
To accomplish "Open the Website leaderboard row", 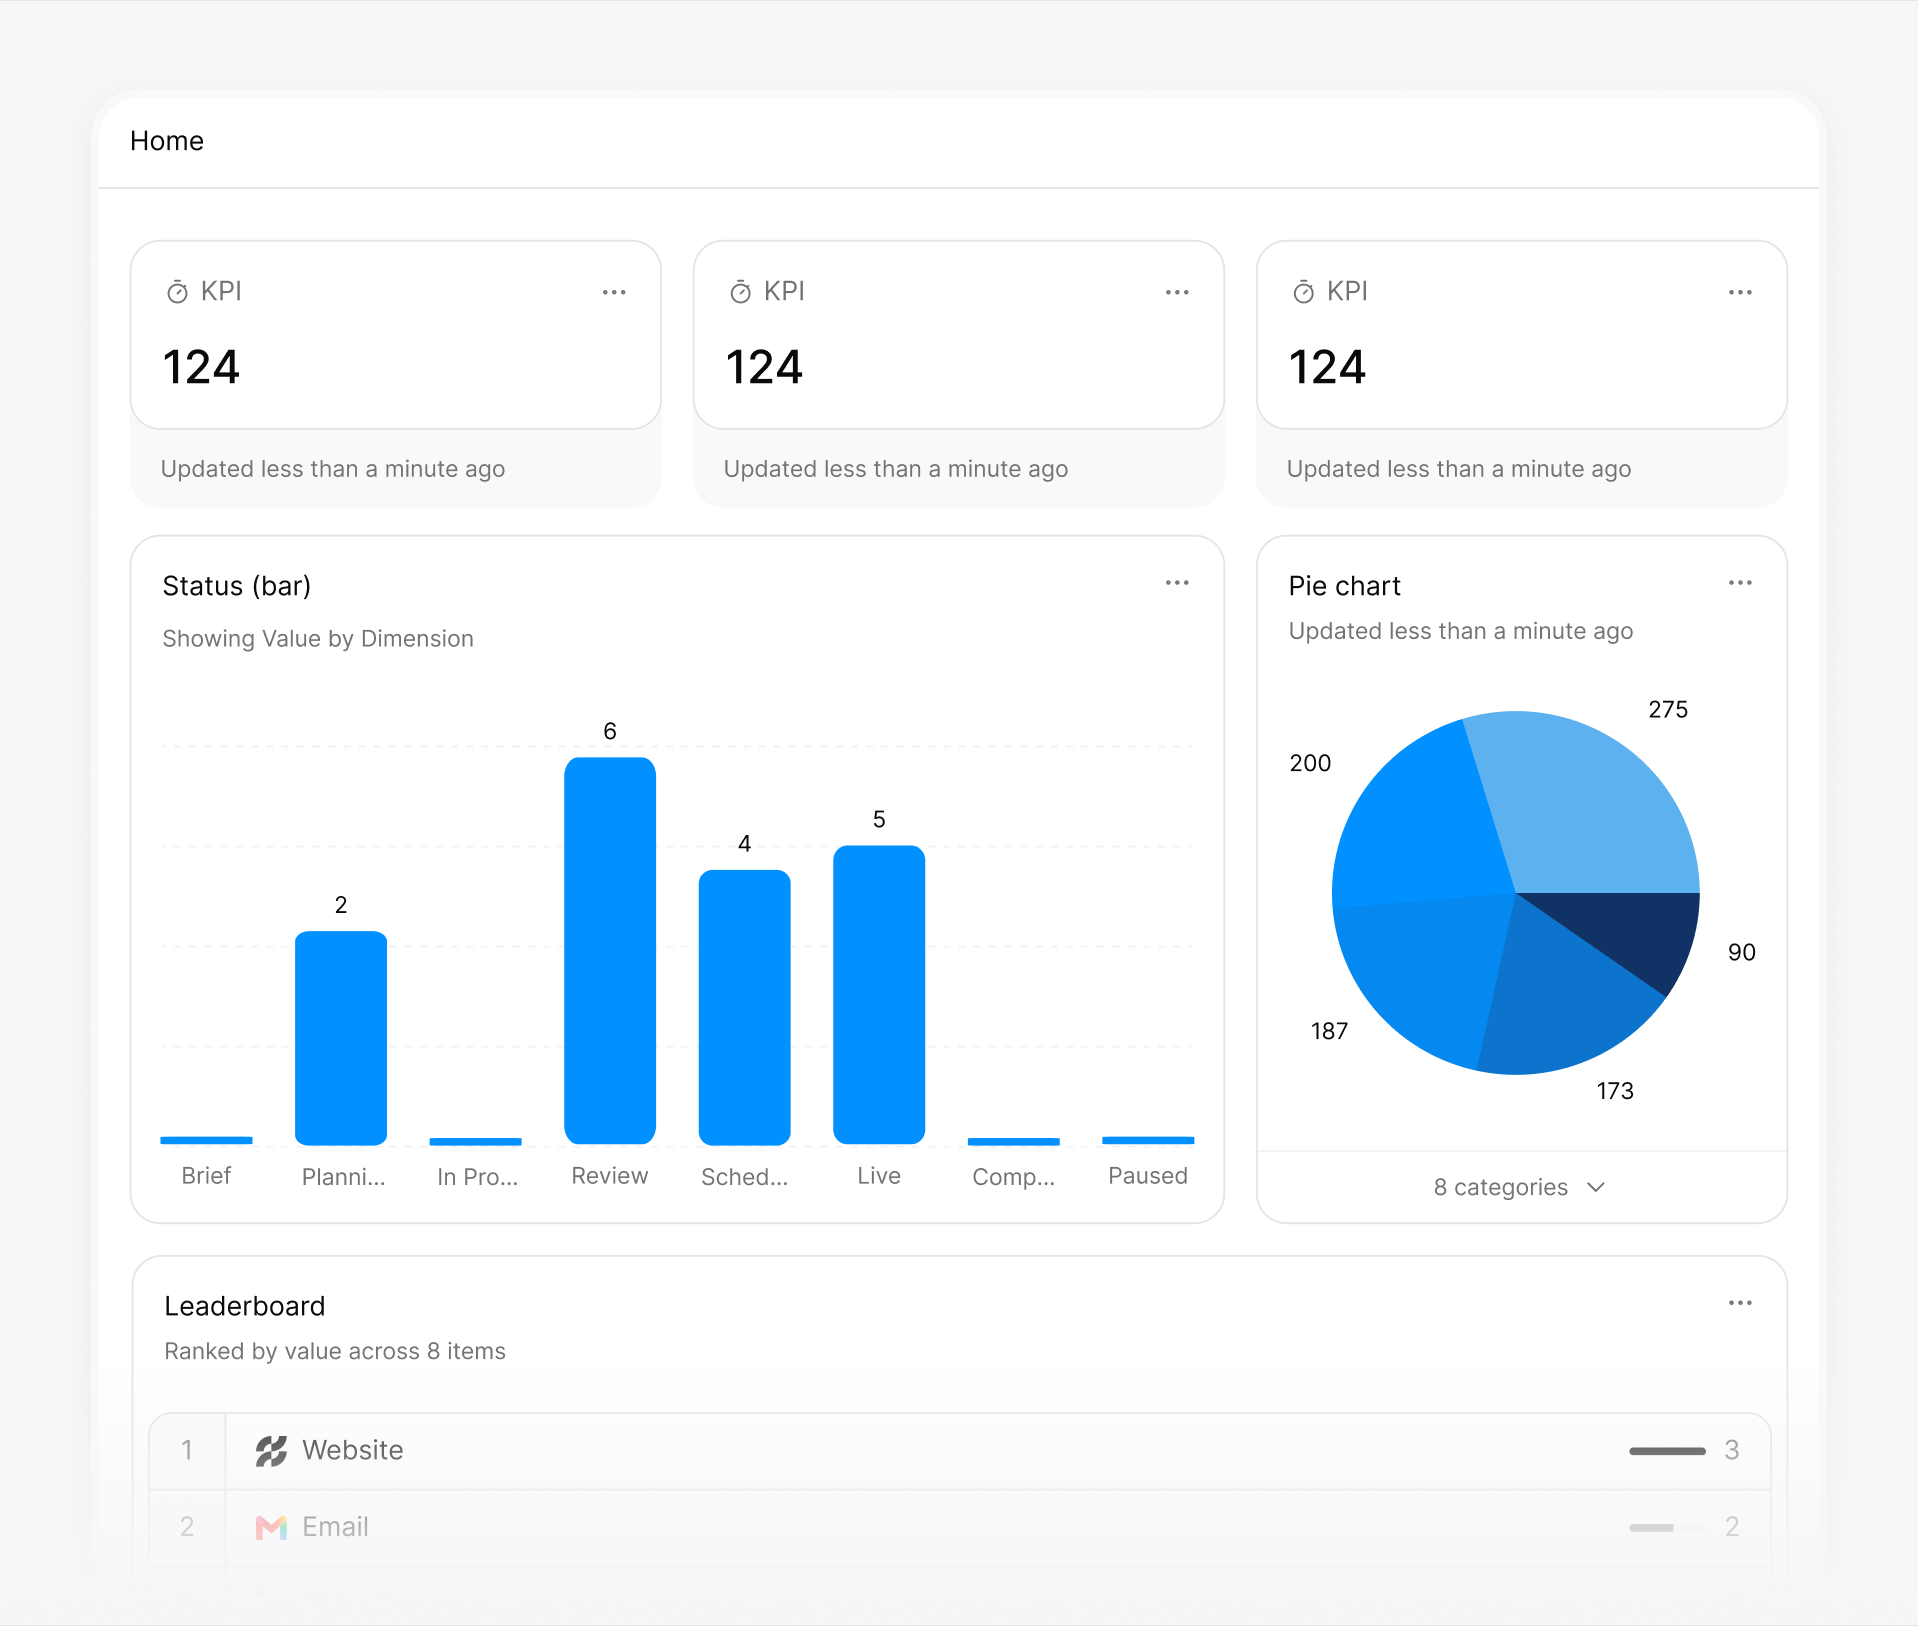I will pyautogui.click(x=960, y=1451).
